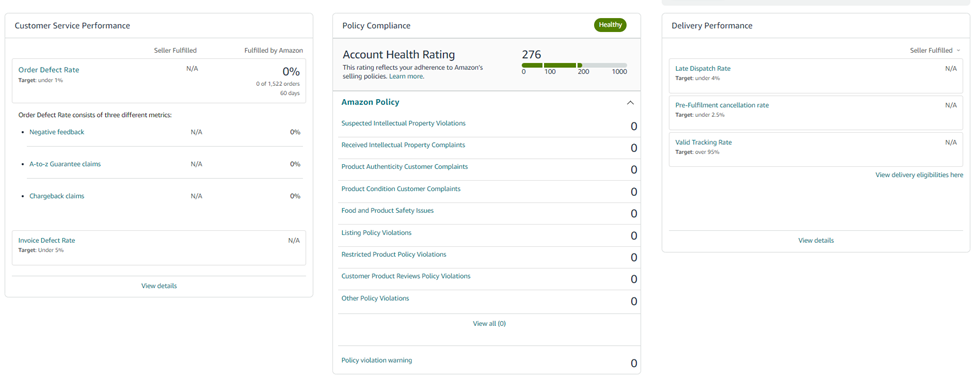Screen dimensions: 975x379
Task: Open the Invoice Defect Rate link
Action: [47, 240]
